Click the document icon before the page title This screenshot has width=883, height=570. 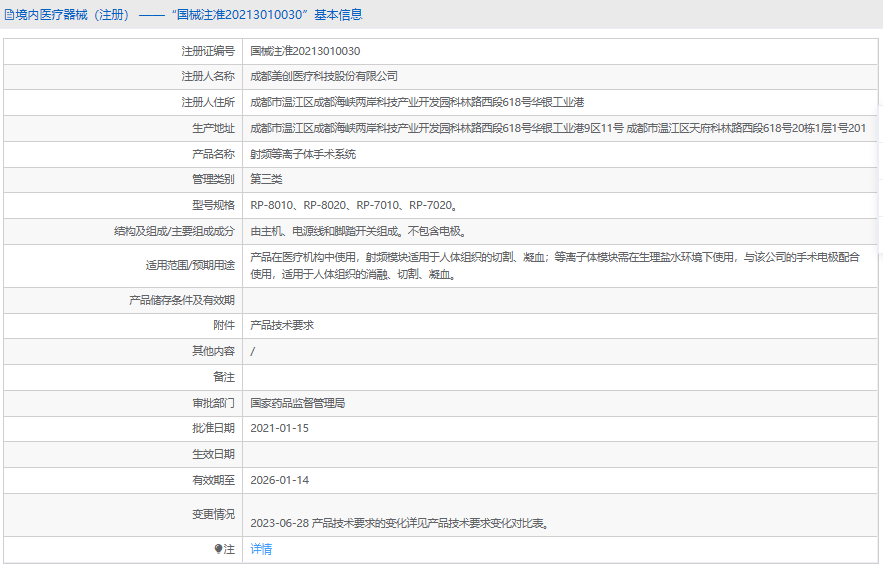9,15
